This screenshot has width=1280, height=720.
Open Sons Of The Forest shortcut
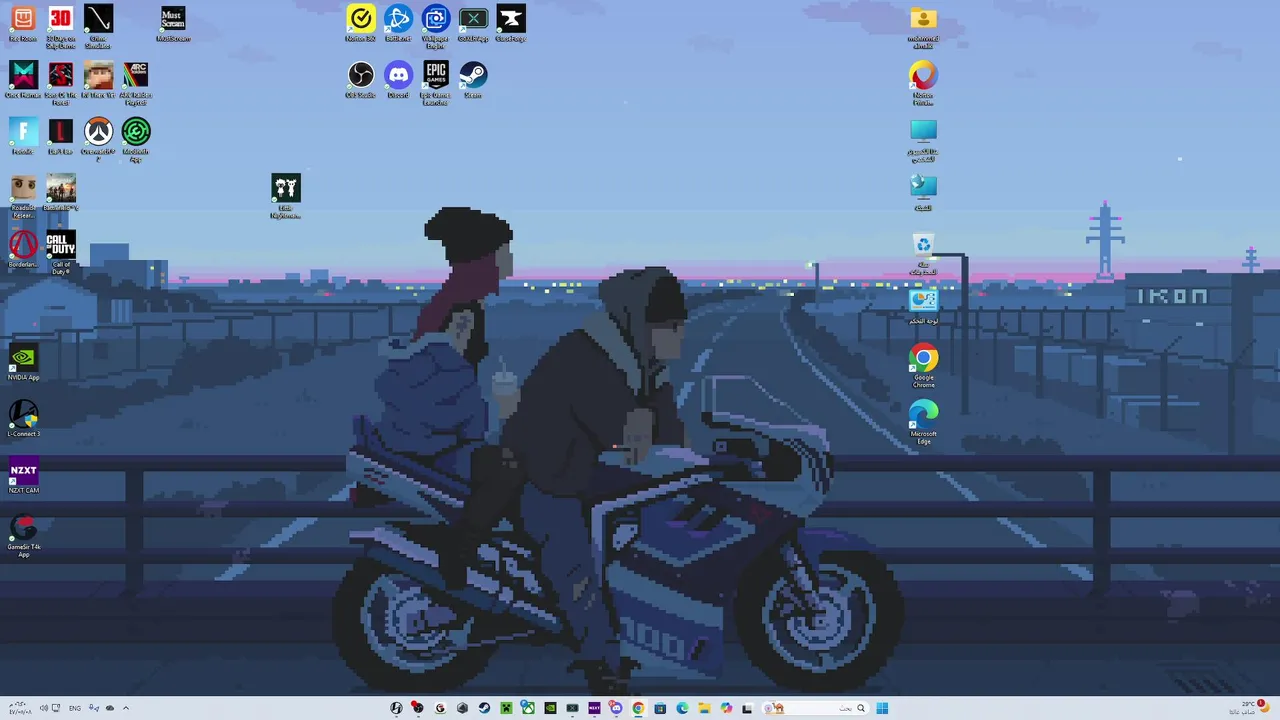click(61, 83)
